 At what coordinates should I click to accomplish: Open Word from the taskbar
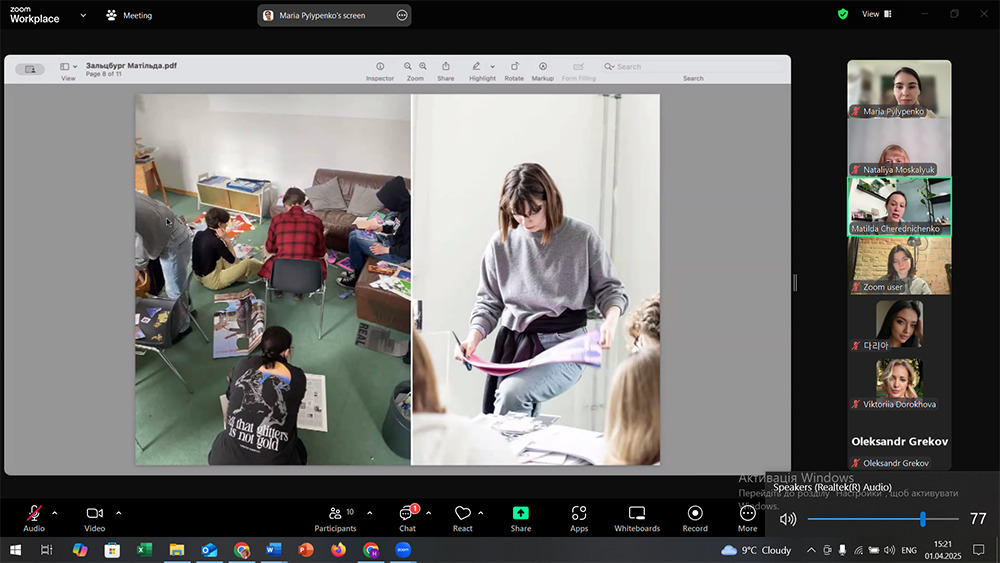point(274,550)
